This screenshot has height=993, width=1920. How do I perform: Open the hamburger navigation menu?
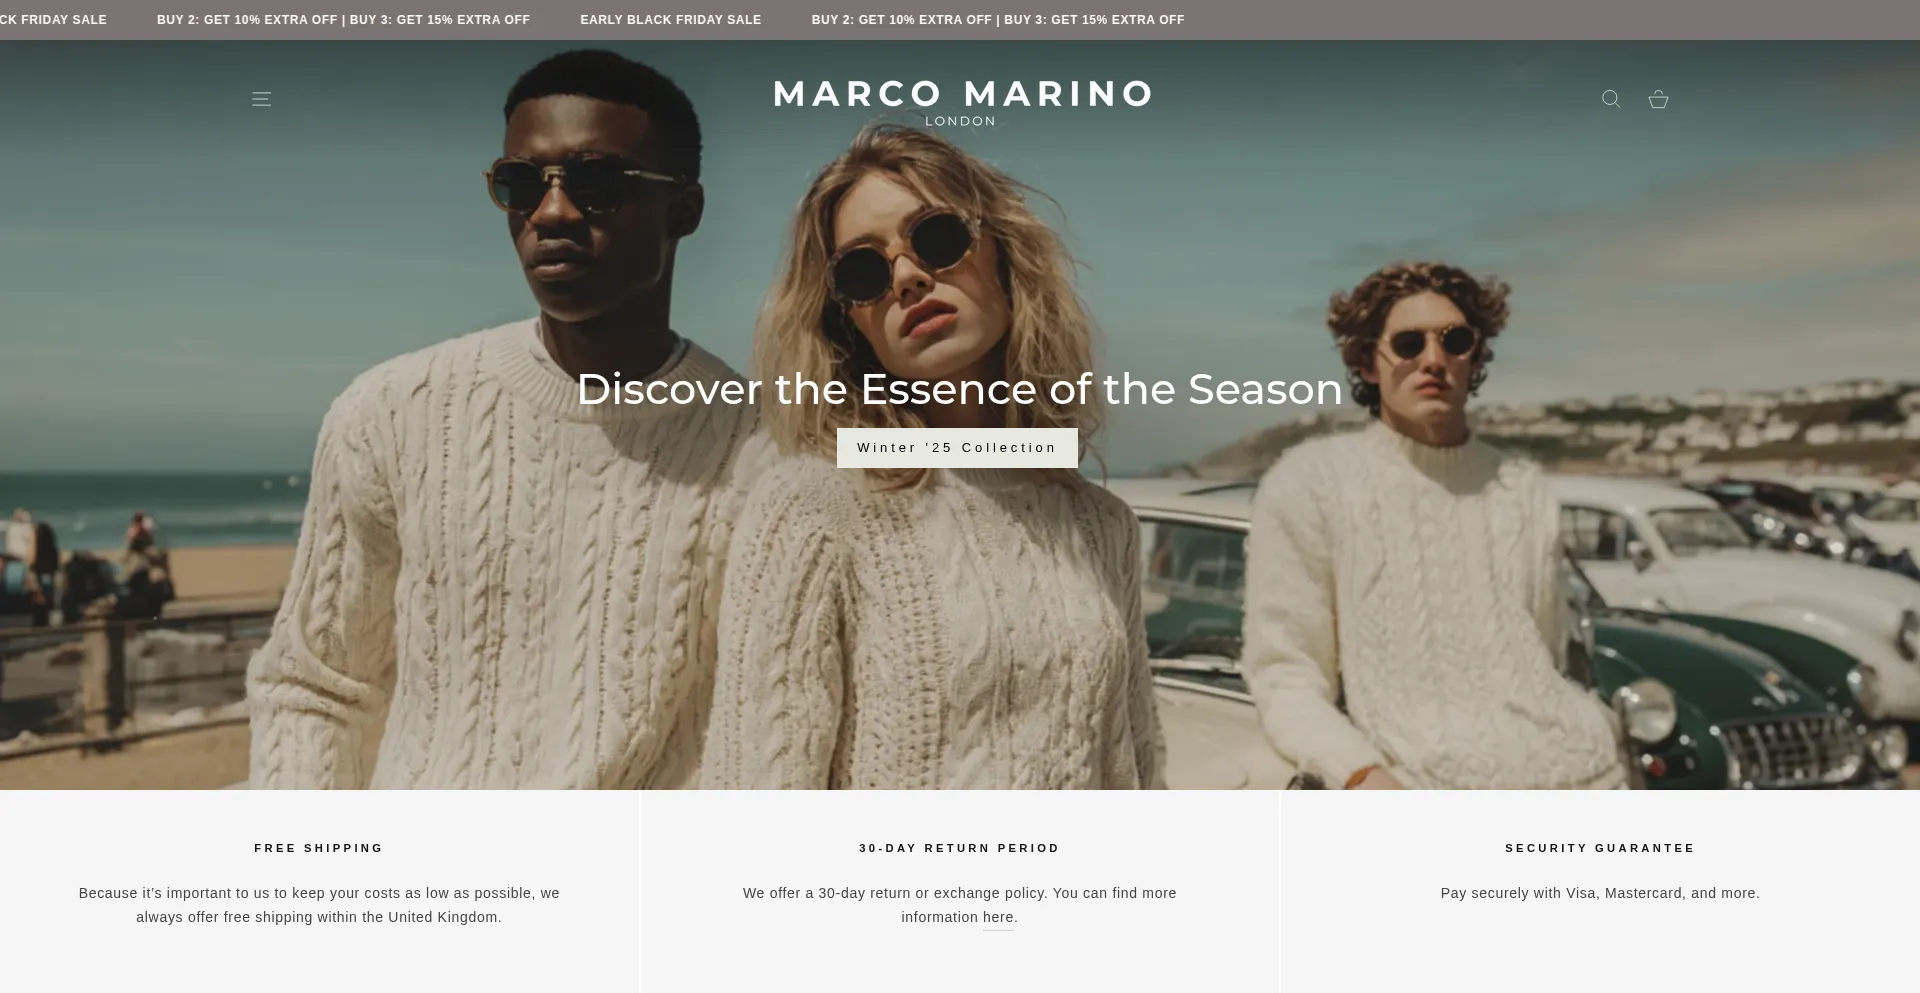pyautogui.click(x=261, y=99)
